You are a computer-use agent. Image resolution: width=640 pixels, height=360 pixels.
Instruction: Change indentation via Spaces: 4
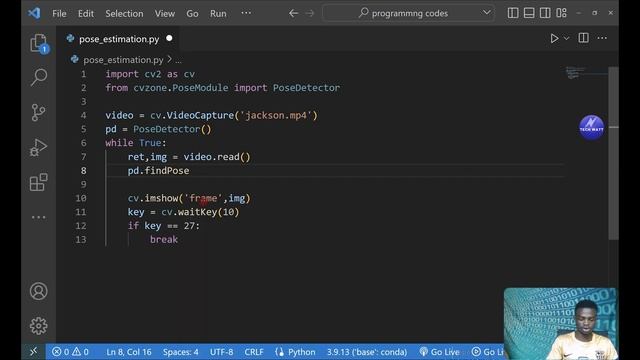[180, 352]
